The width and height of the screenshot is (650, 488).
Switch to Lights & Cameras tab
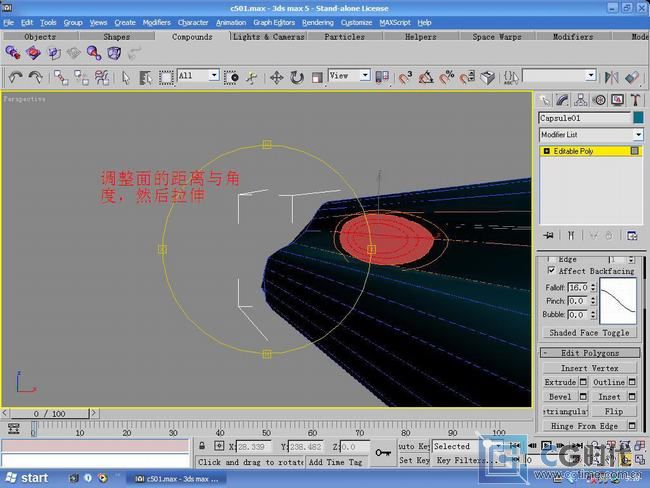pyautogui.click(x=269, y=36)
